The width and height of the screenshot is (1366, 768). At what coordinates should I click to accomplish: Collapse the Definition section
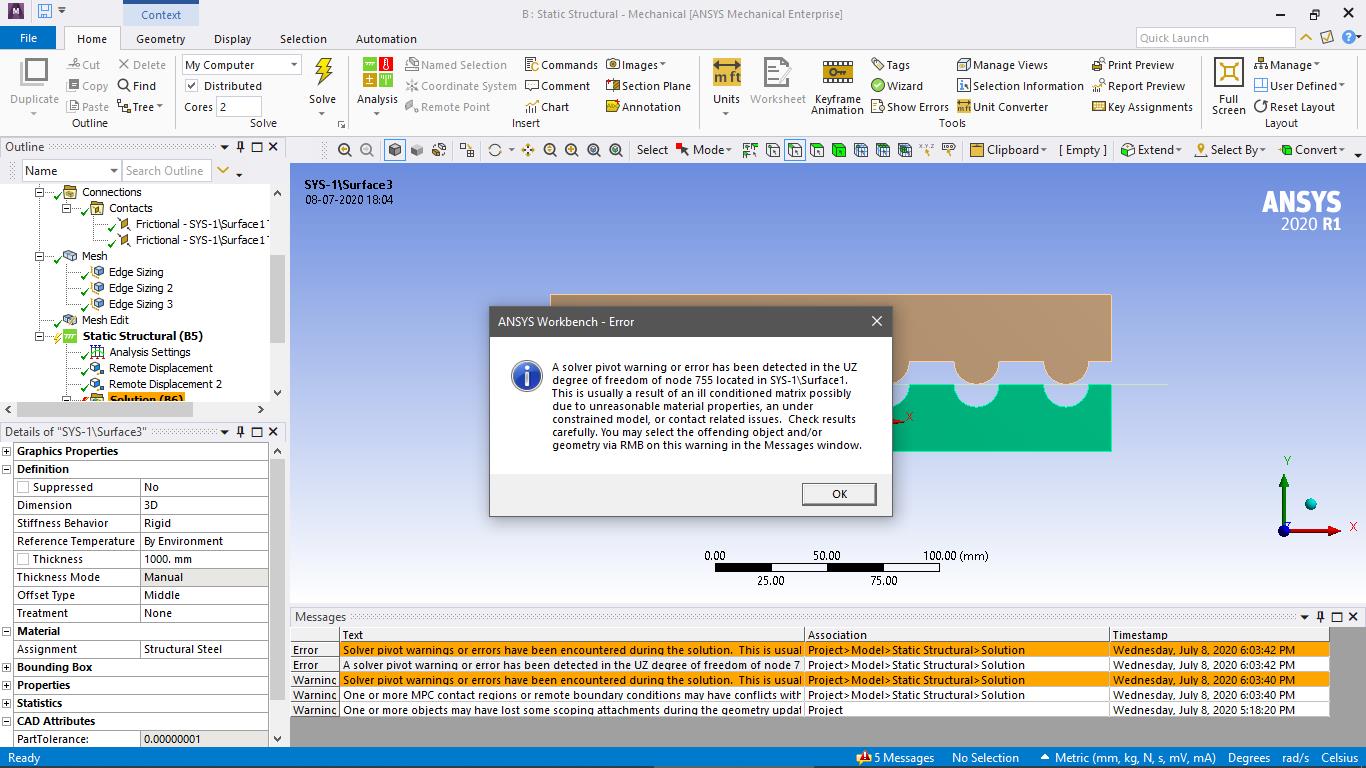coord(6,469)
